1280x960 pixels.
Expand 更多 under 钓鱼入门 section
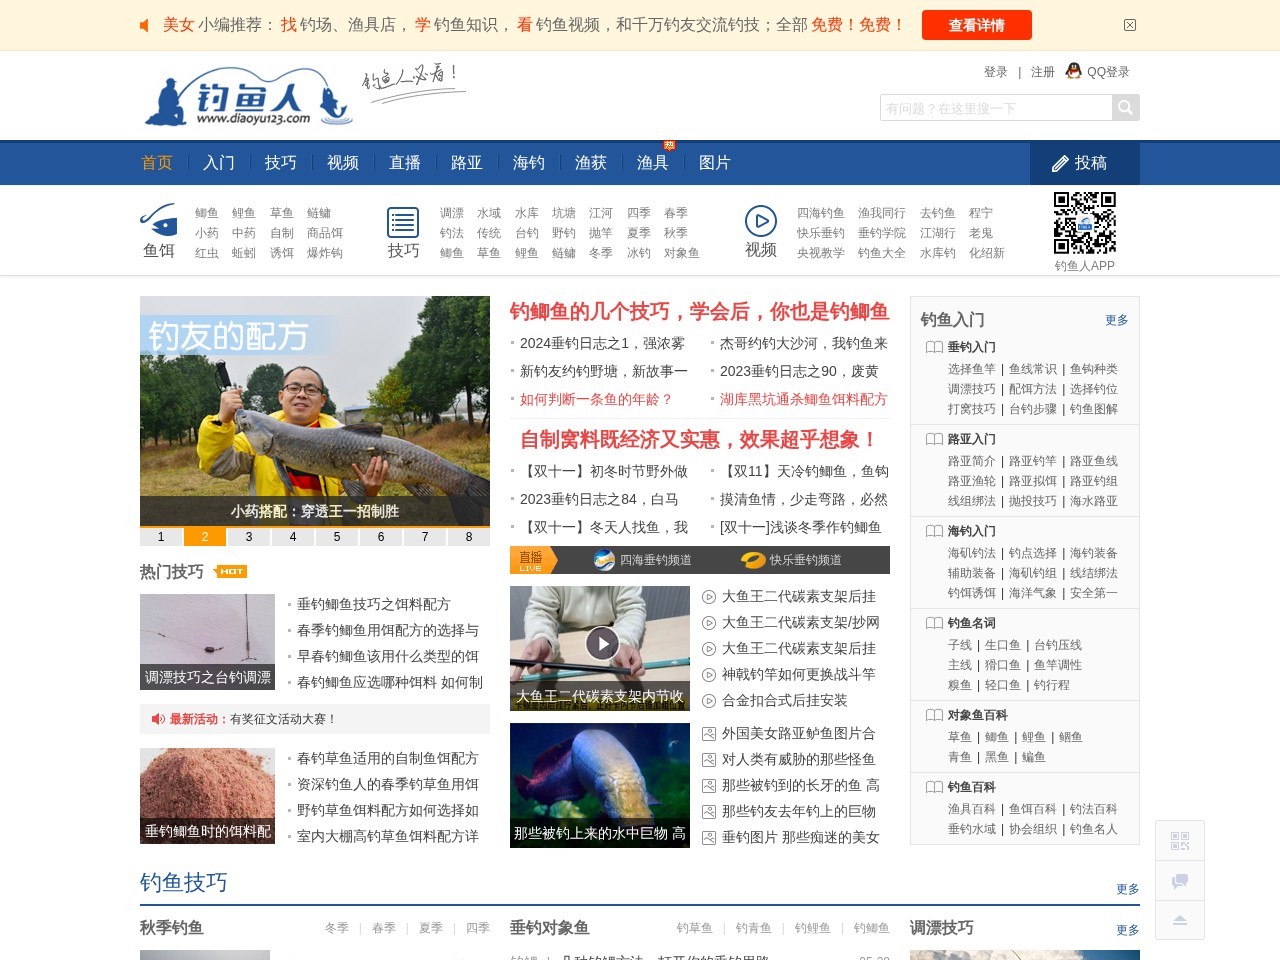tap(1117, 320)
